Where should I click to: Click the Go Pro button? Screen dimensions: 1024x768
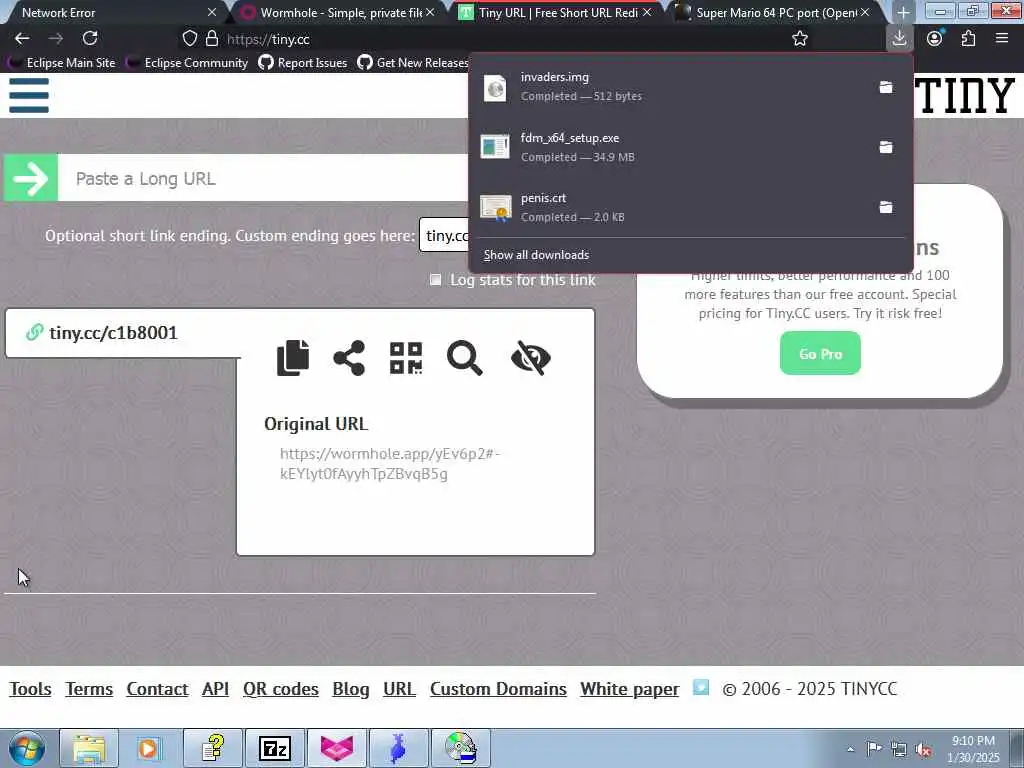(x=820, y=353)
